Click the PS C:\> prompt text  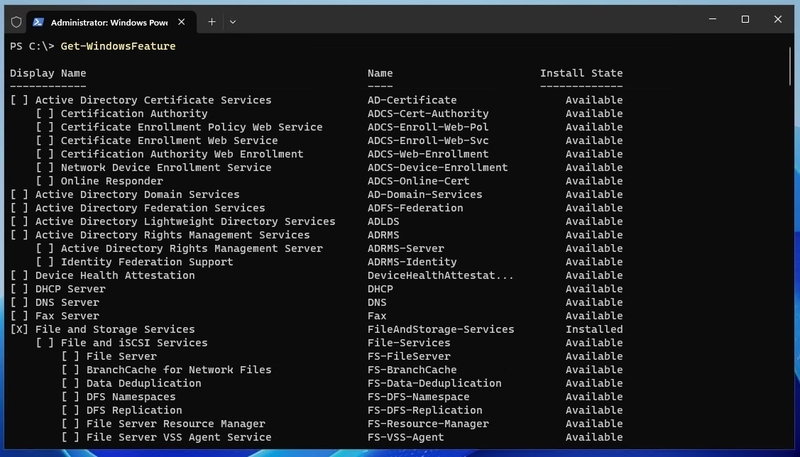tap(32, 46)
